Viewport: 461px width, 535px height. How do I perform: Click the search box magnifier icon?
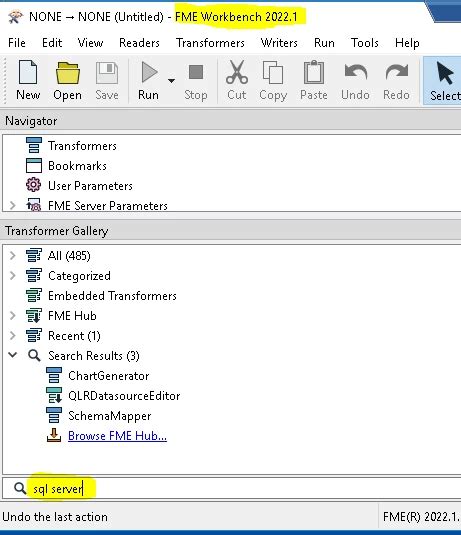tap(20, 489)
